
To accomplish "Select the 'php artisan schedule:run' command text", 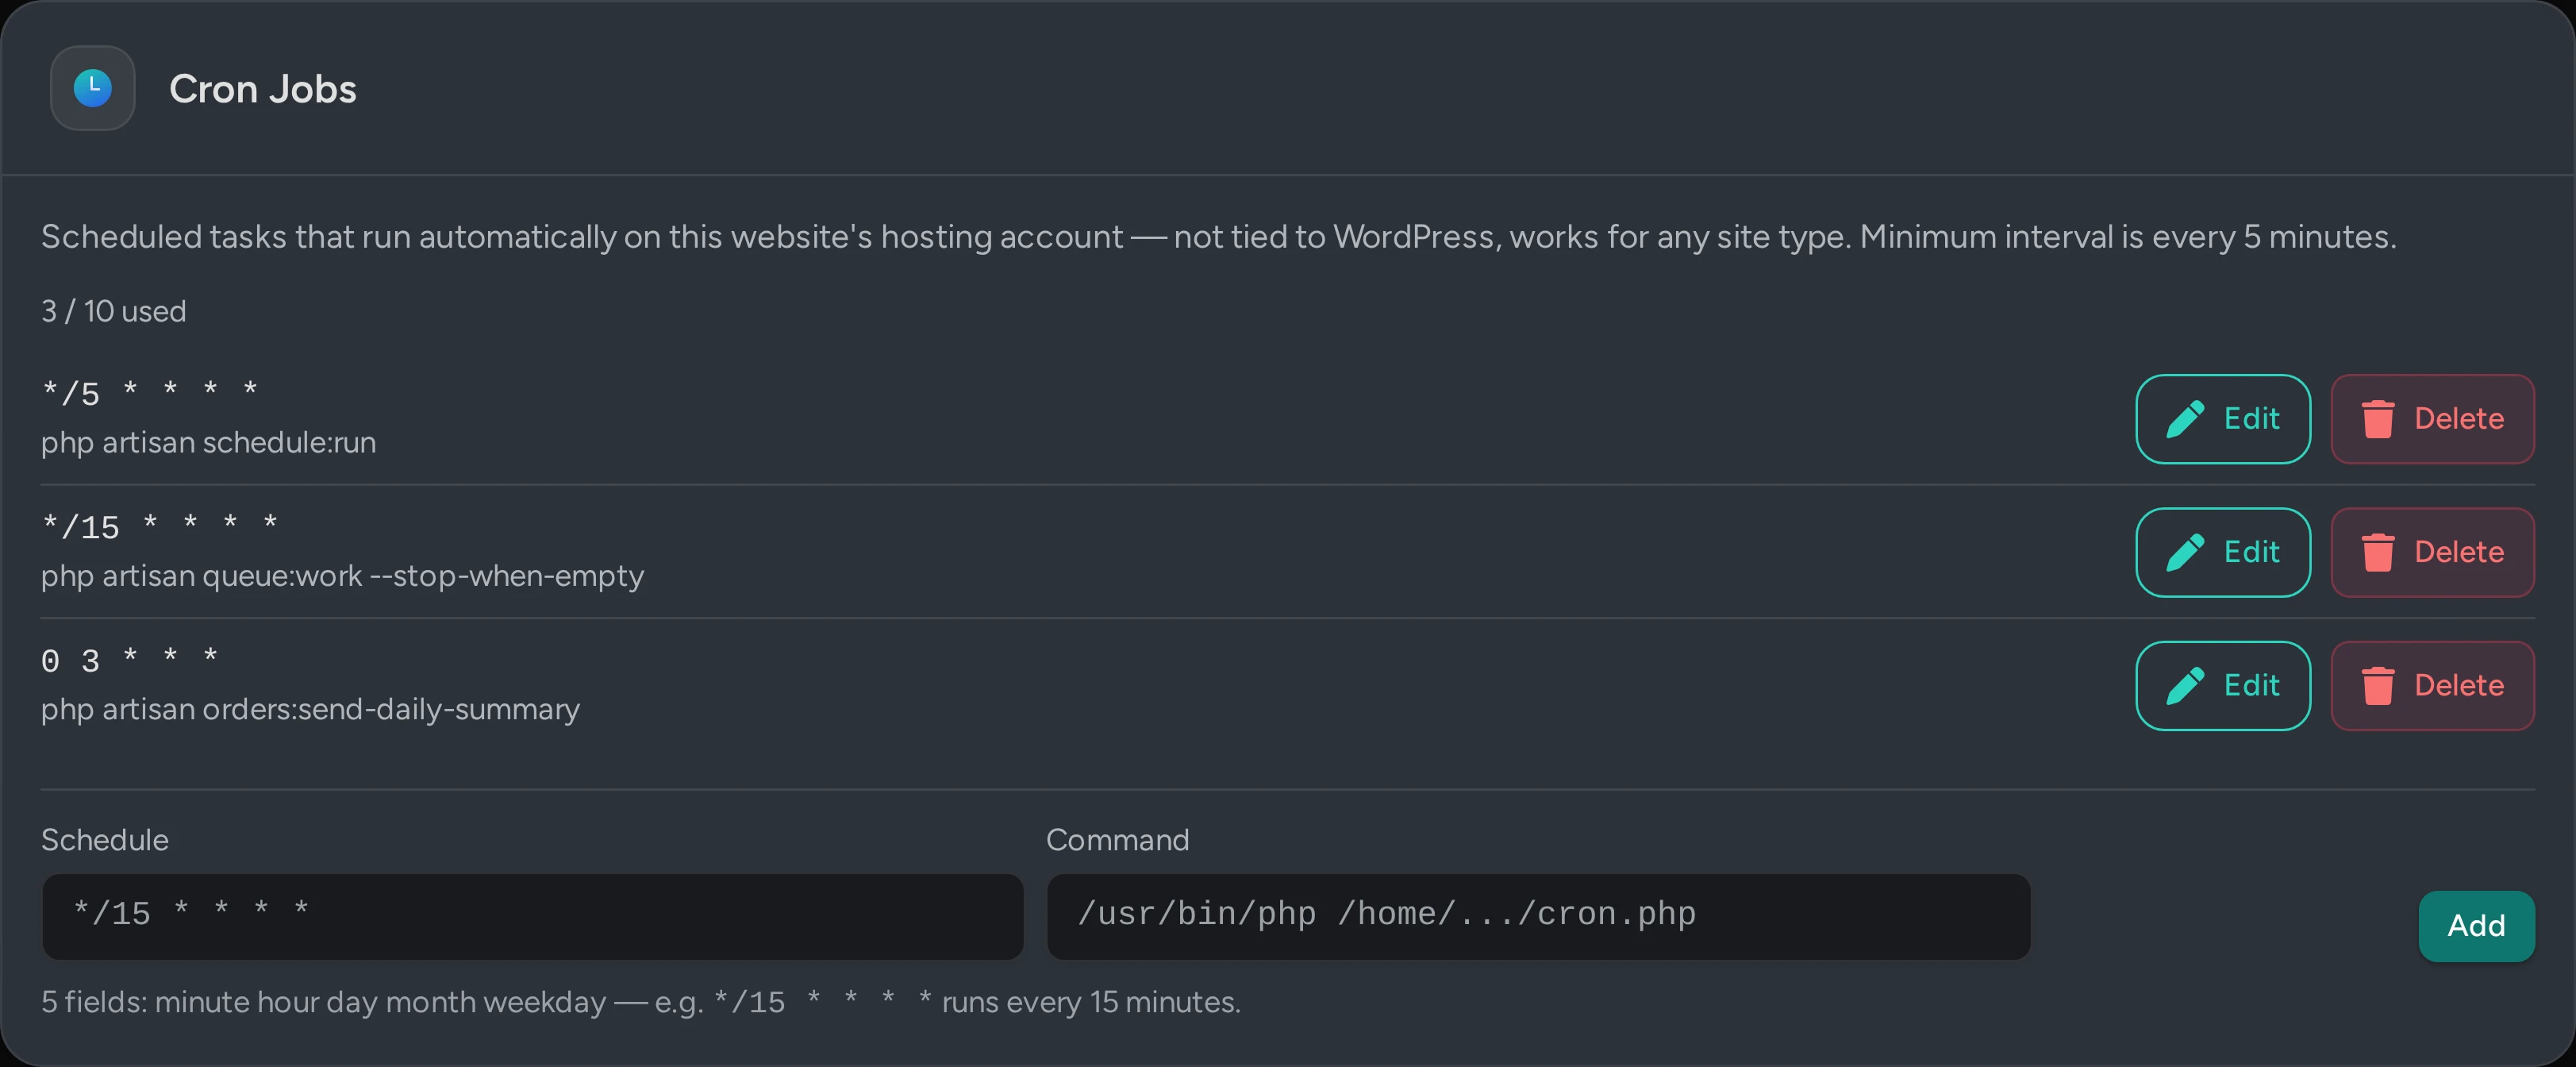I will (x=208, y=442).
